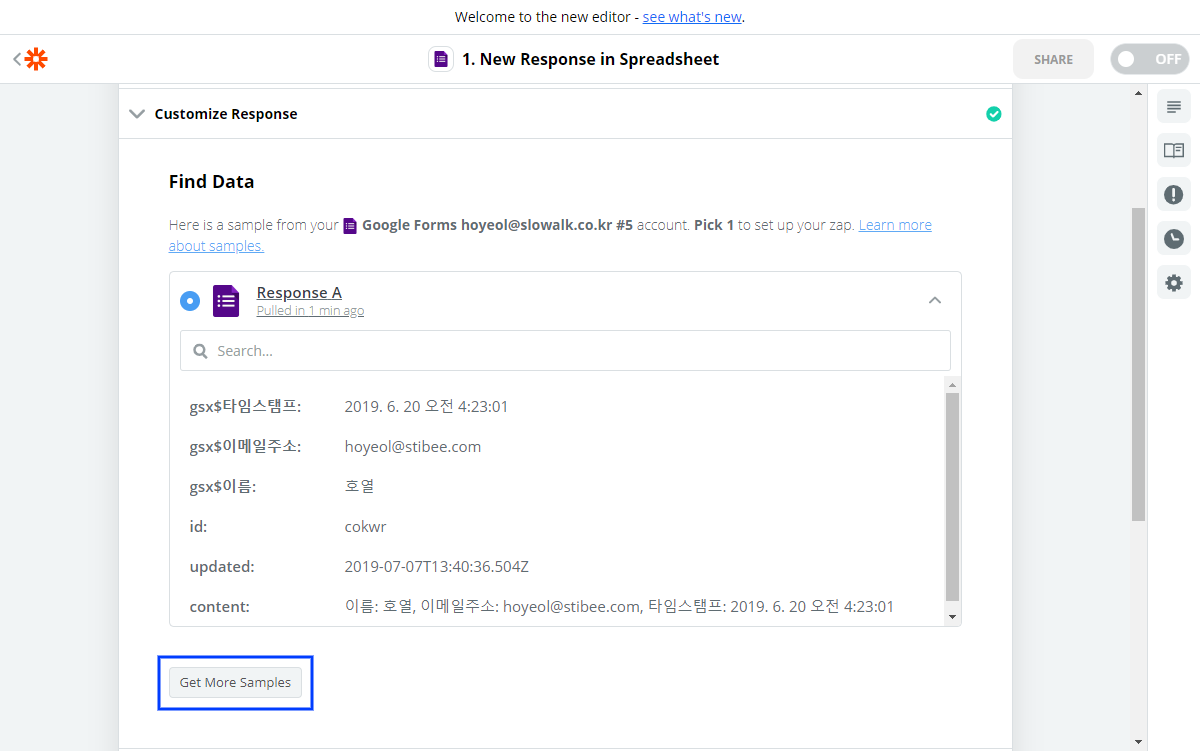
Task: Click sample list scroll-down arrow
Action: (952, 617)
